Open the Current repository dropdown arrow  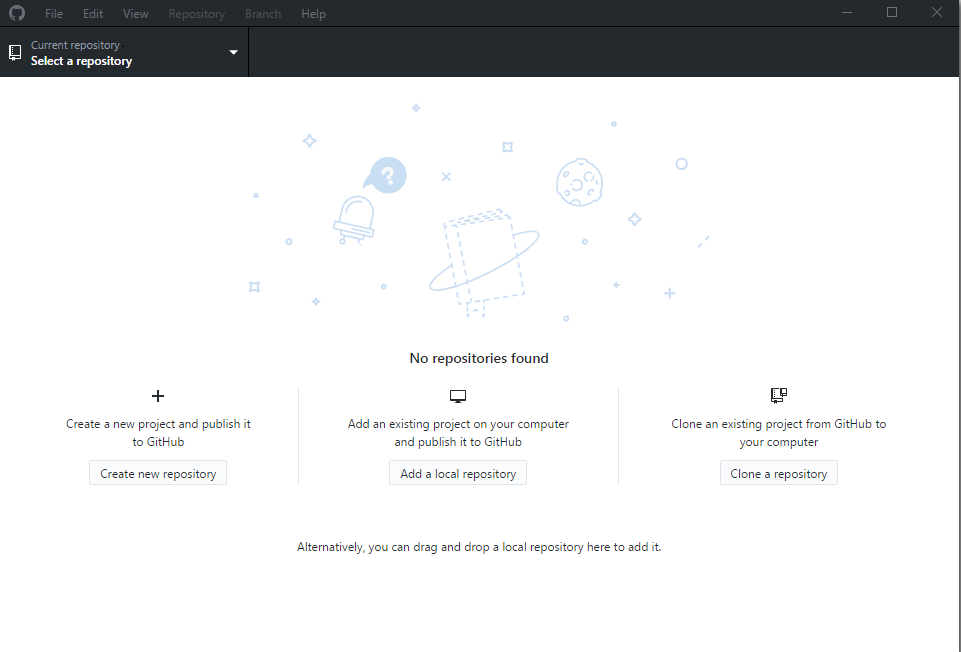pos(232,52)
